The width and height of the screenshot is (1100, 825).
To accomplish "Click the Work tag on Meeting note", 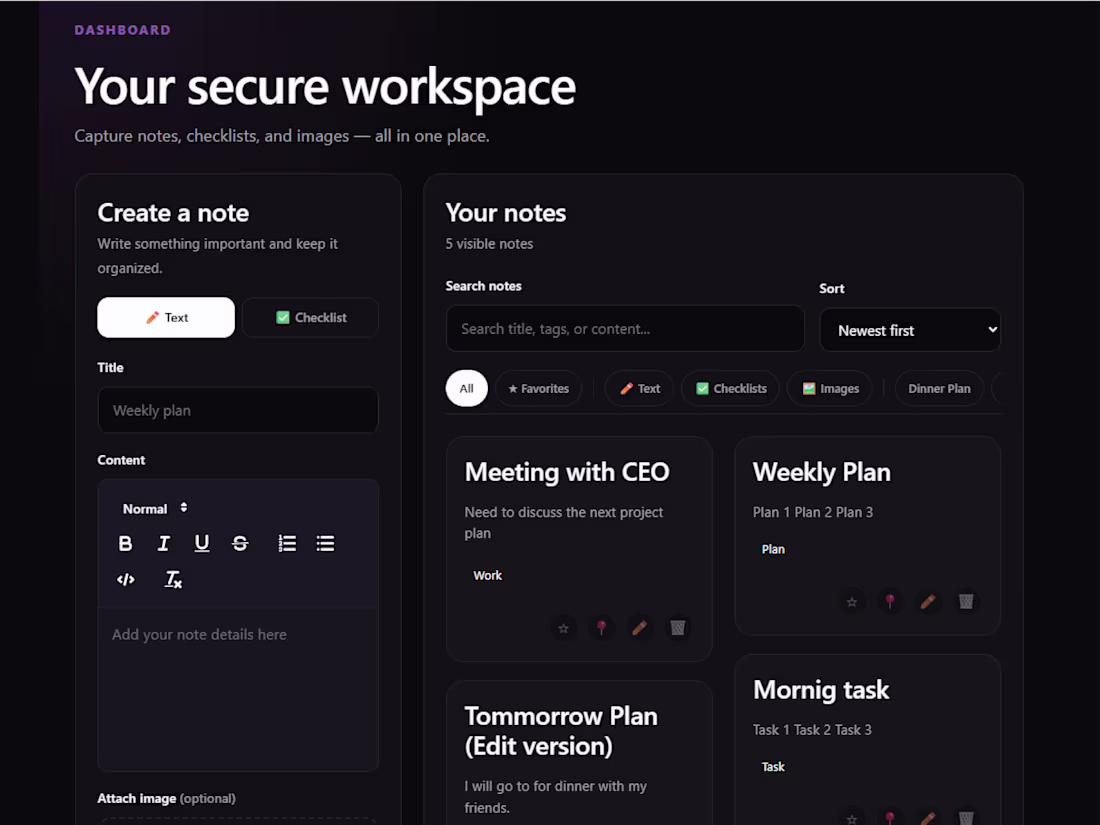I will coord(488,575).
